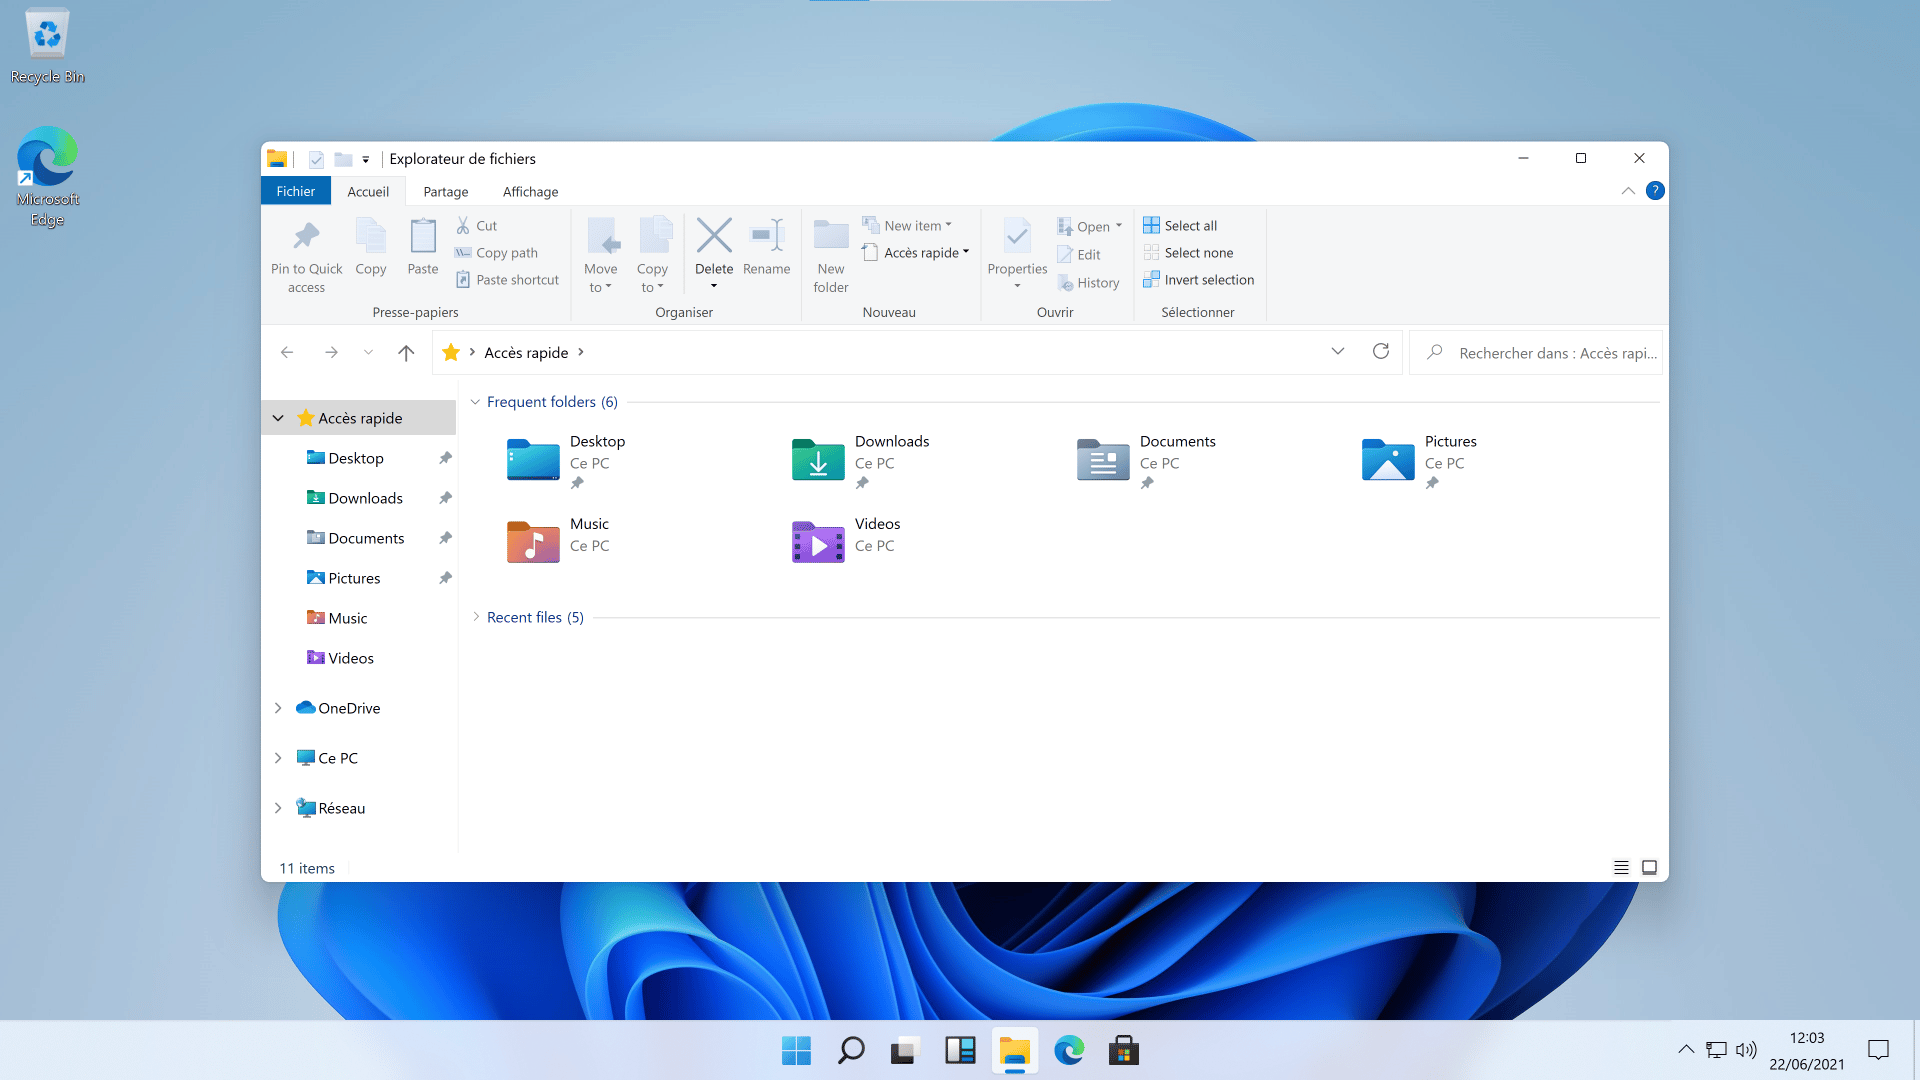Switch to the Affichage ribbon tab
Screen dimensions: 1920x1080
(529, 191)
